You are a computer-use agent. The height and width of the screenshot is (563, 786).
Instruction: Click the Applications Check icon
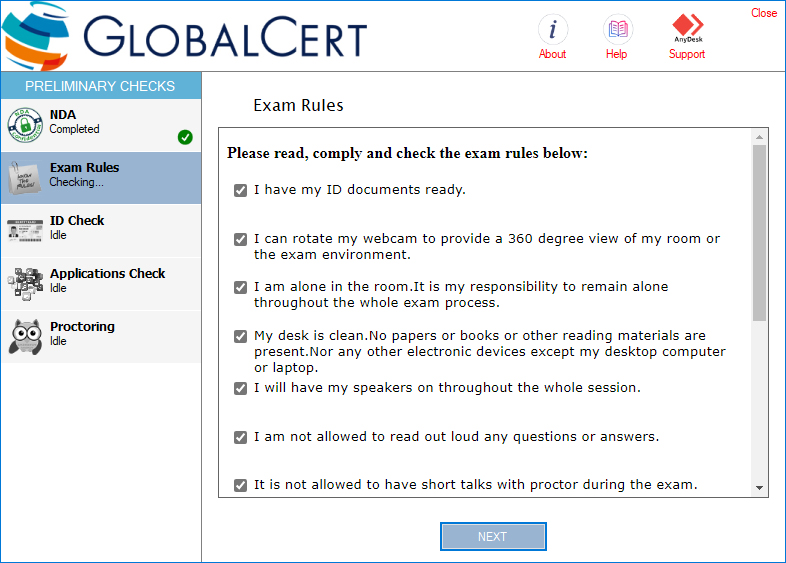(24, 282)
